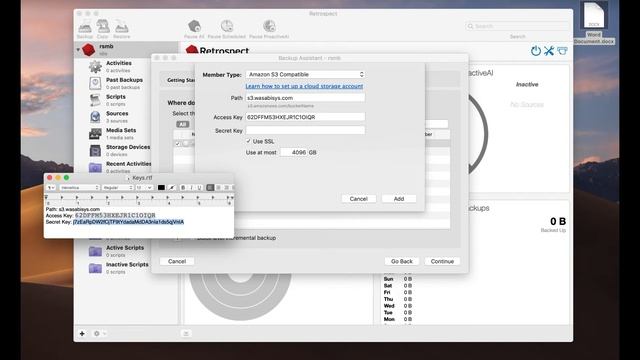
Task: Click the Getting Started tab in assistant
Action: [181, 80]
